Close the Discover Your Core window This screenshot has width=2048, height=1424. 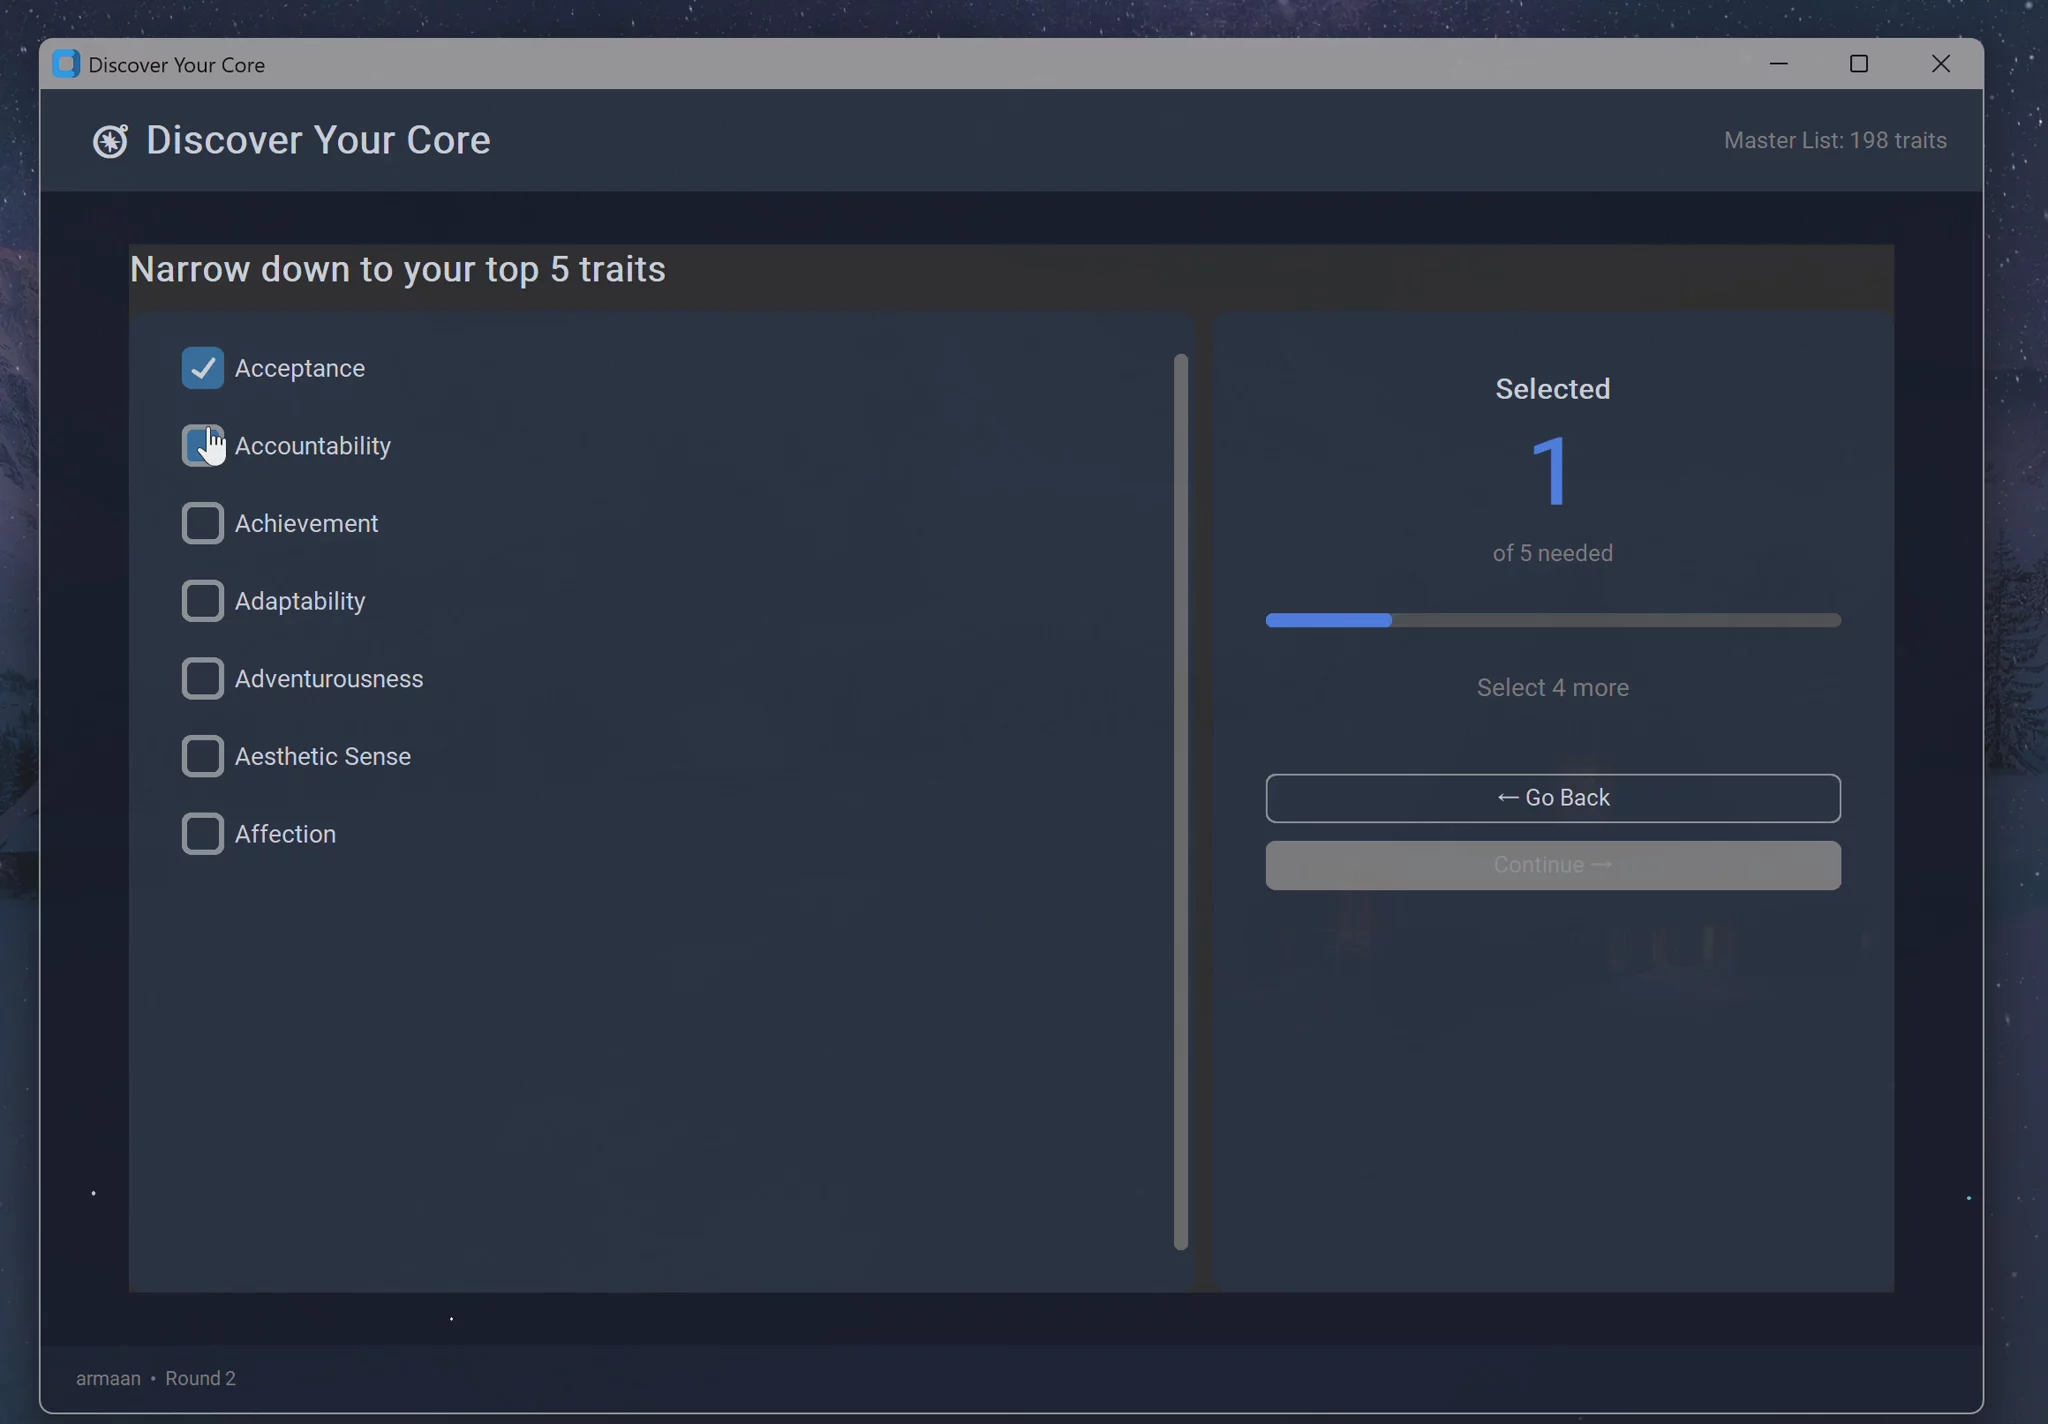click(x=1940, y=64)
